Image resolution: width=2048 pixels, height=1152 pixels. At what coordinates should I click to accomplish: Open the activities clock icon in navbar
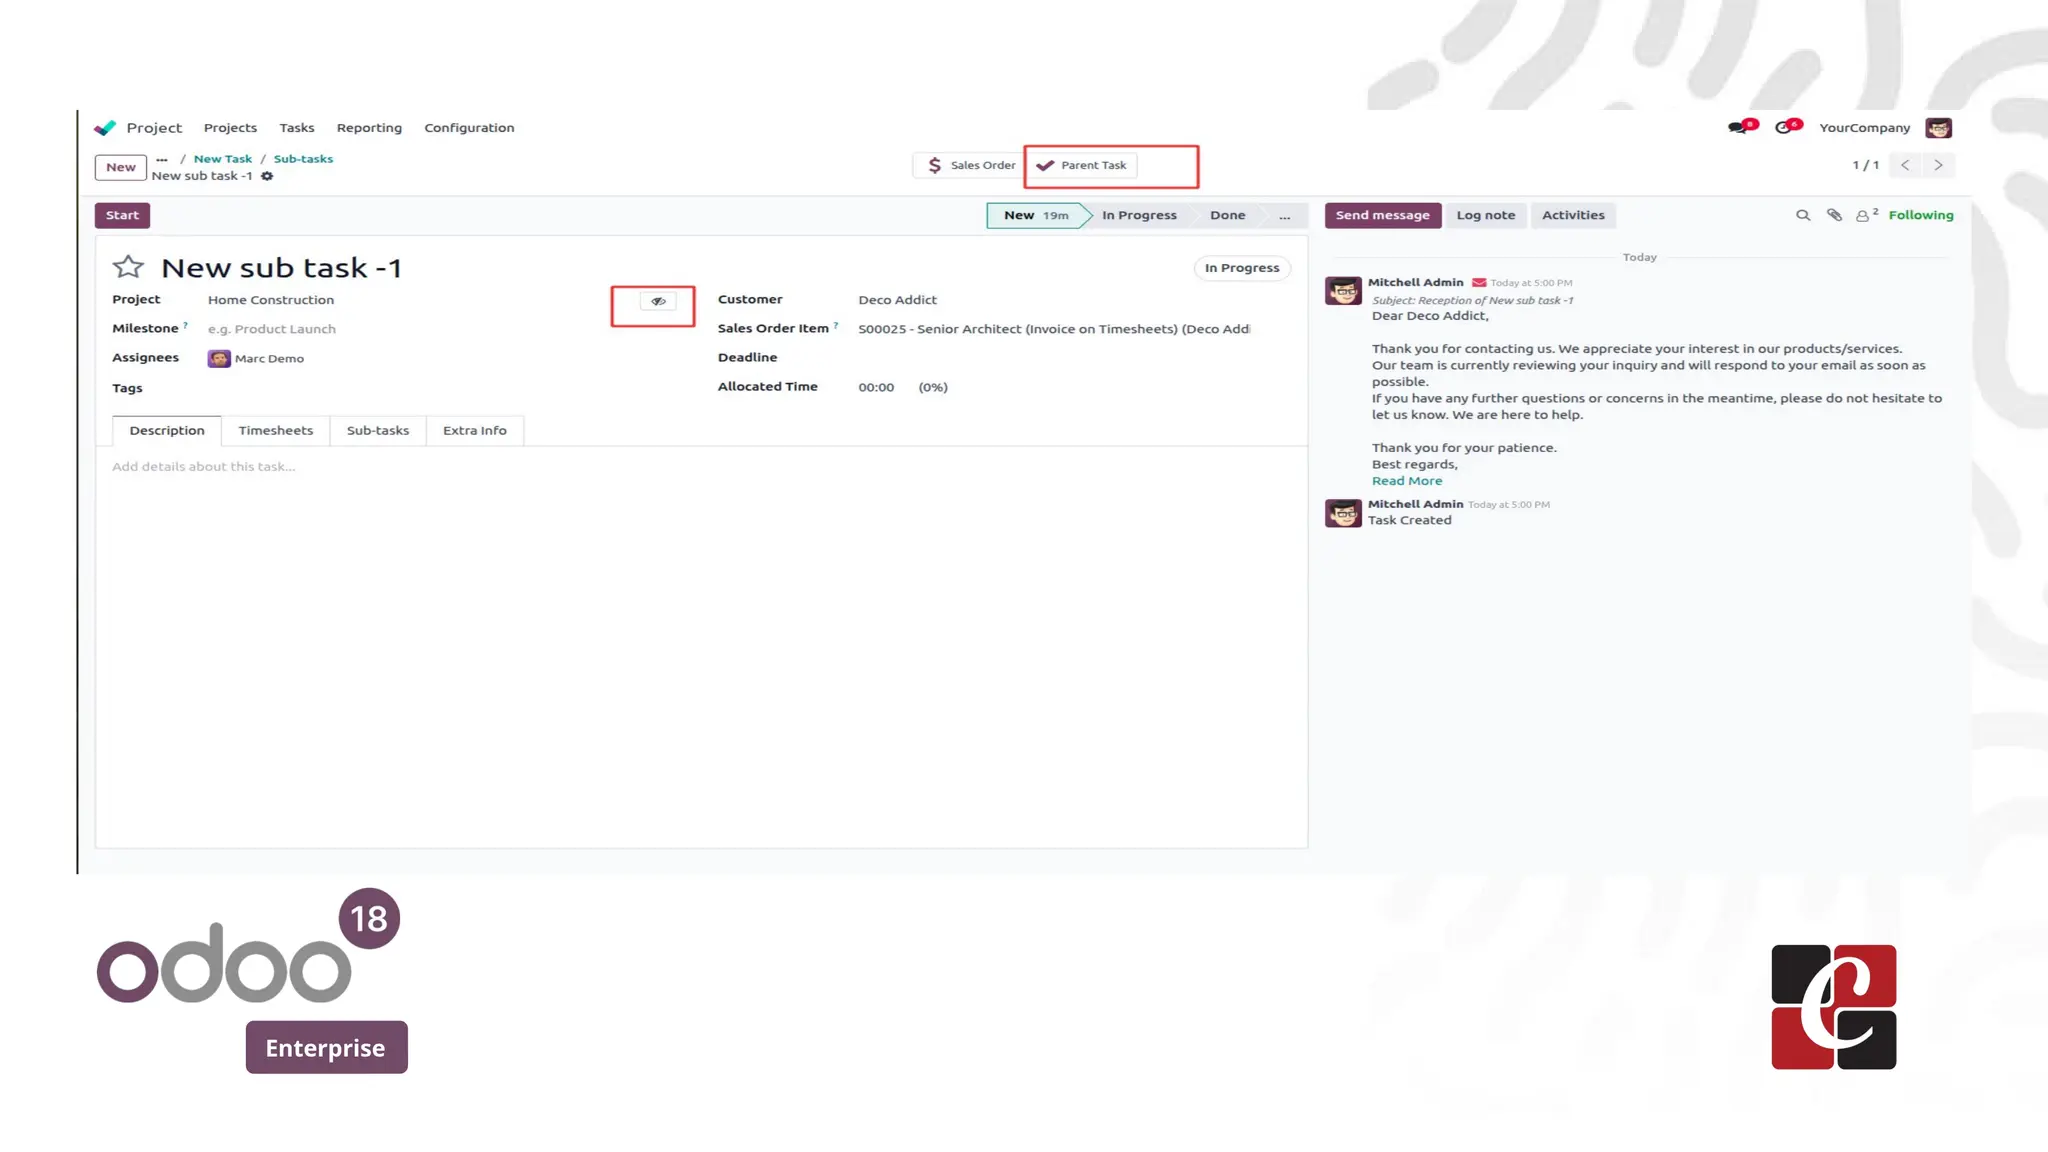1784,128
